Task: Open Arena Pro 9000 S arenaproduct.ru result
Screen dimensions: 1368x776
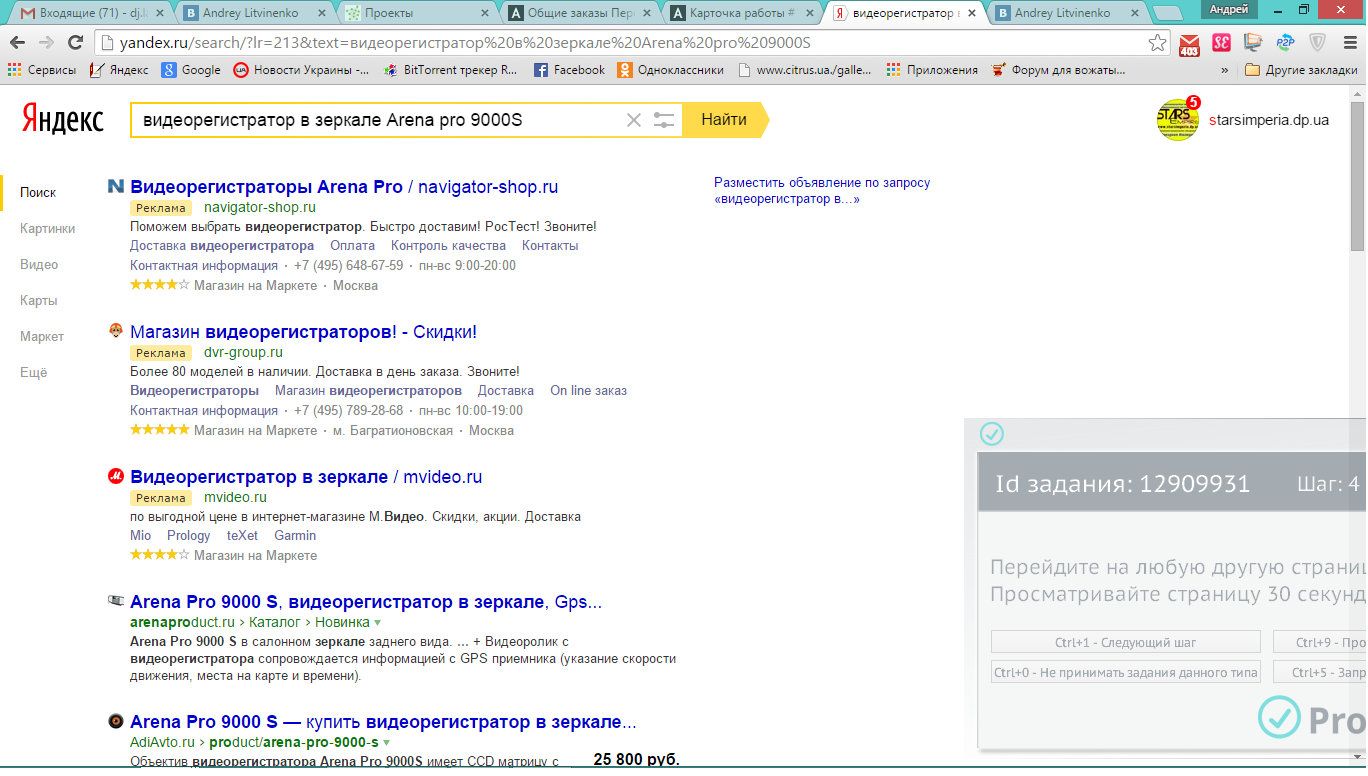Action: pos(366,602)
